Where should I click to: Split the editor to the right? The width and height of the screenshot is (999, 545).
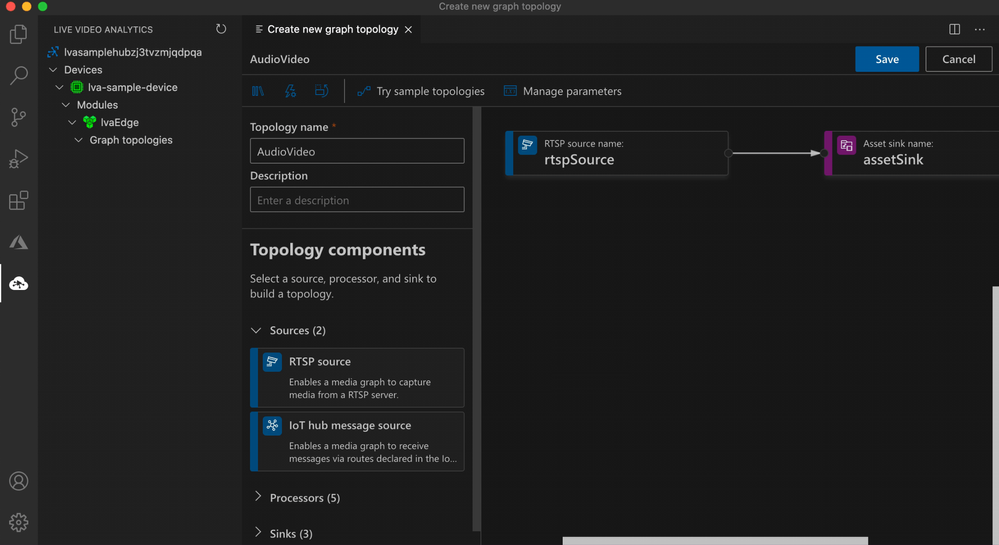[x=954, y=29]
